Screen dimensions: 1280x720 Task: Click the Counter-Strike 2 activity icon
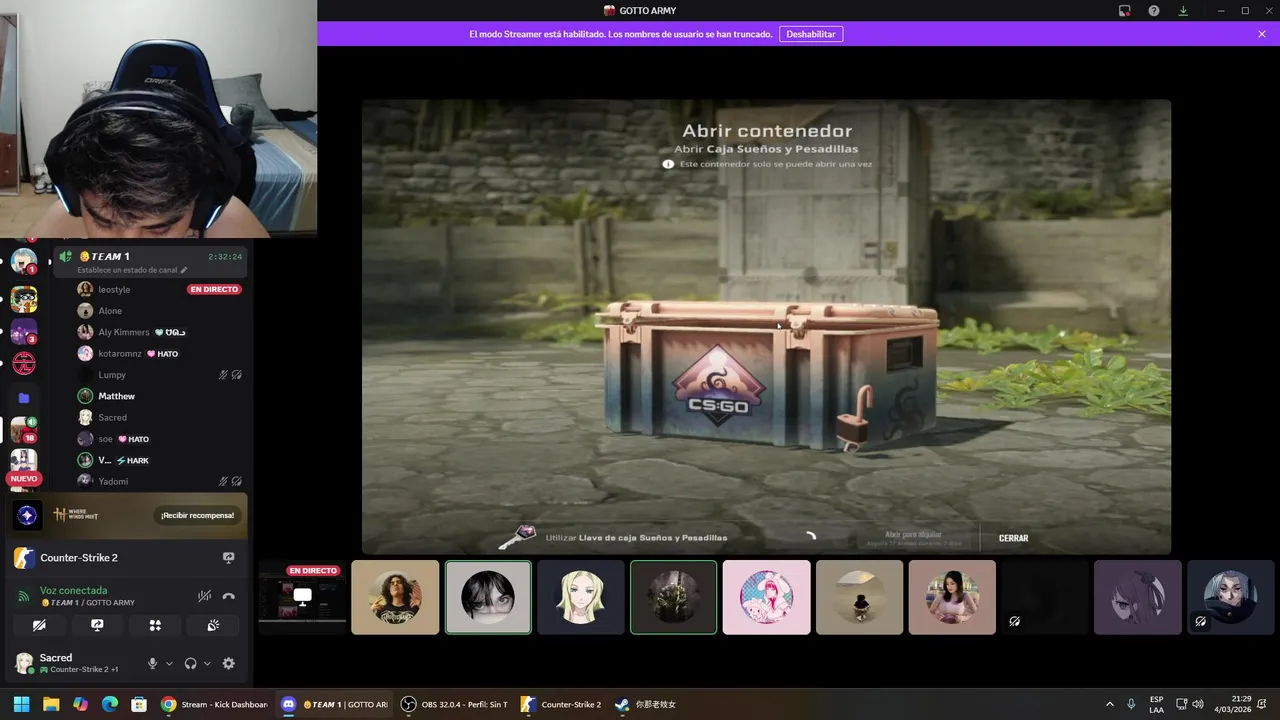pos(24,558)
